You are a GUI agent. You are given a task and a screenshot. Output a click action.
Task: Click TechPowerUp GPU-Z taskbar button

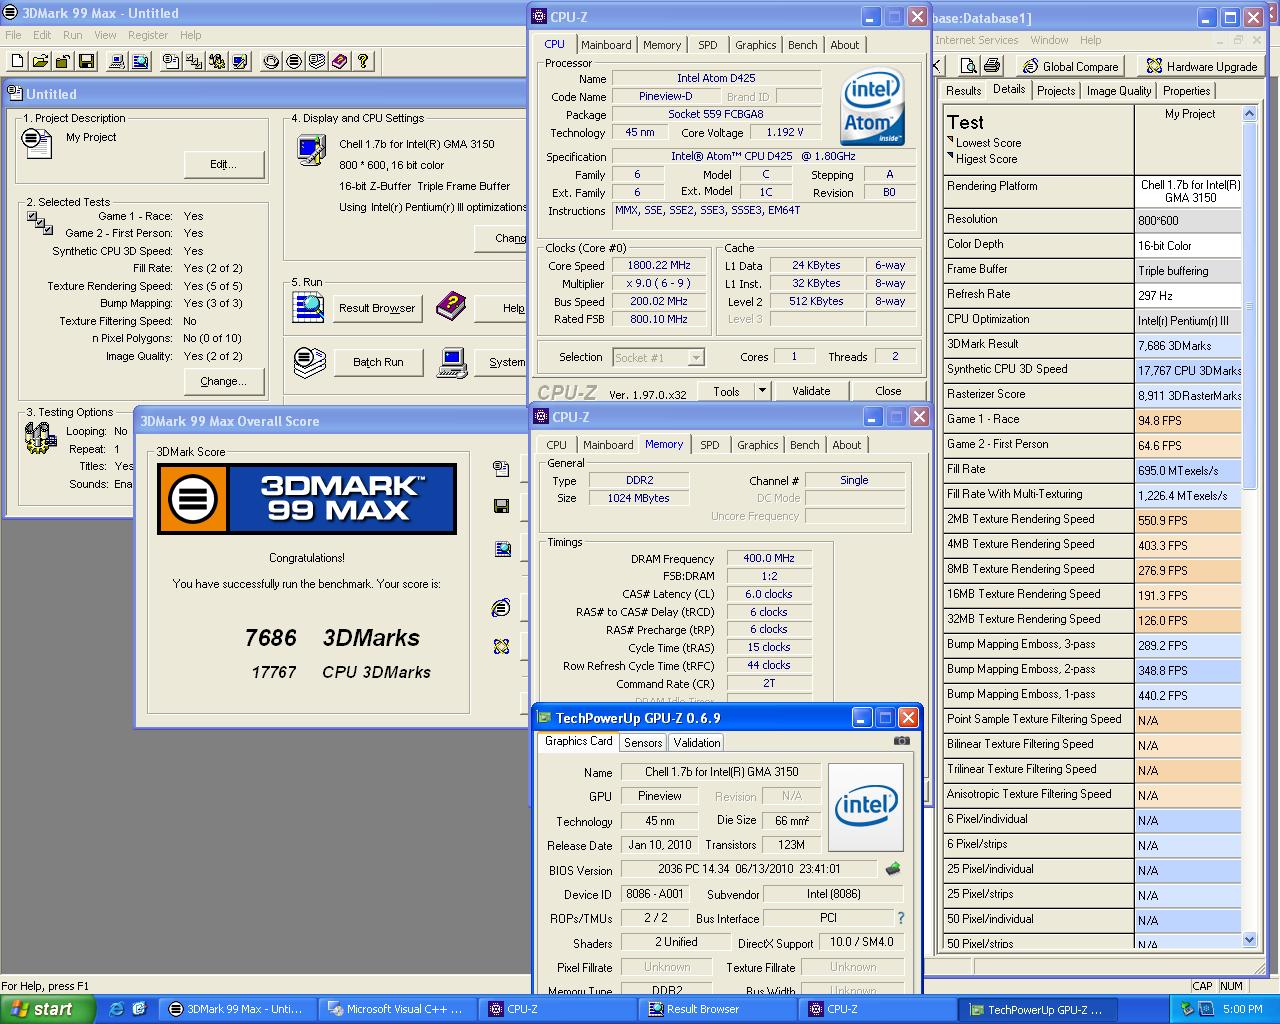(x=1037, y=1009)
